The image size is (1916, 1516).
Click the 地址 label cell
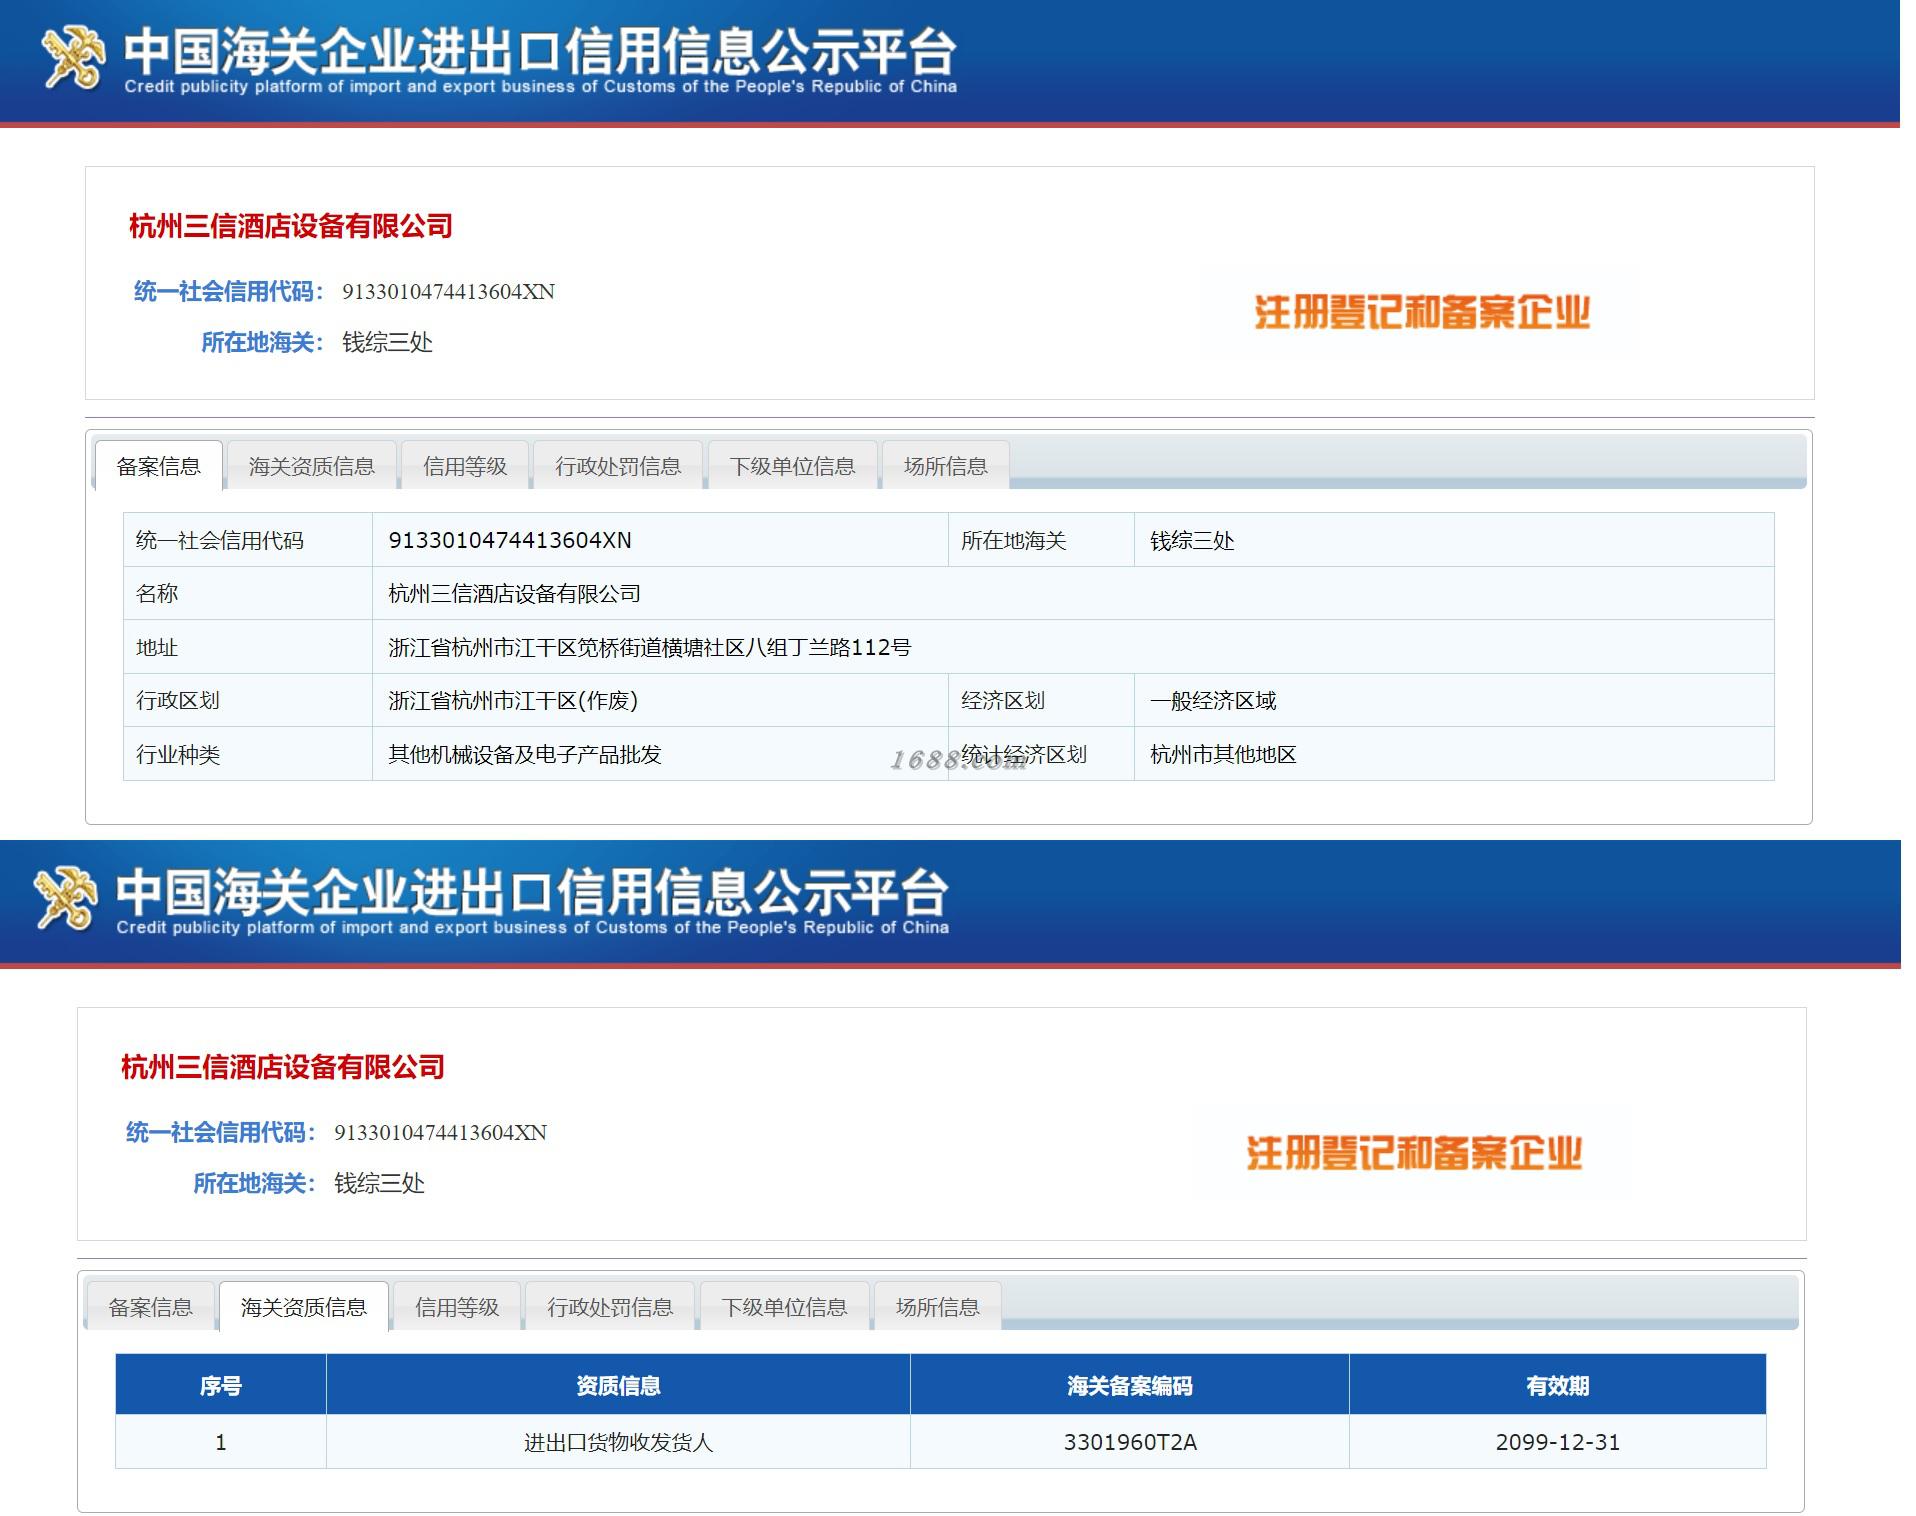tap(248, 647)
